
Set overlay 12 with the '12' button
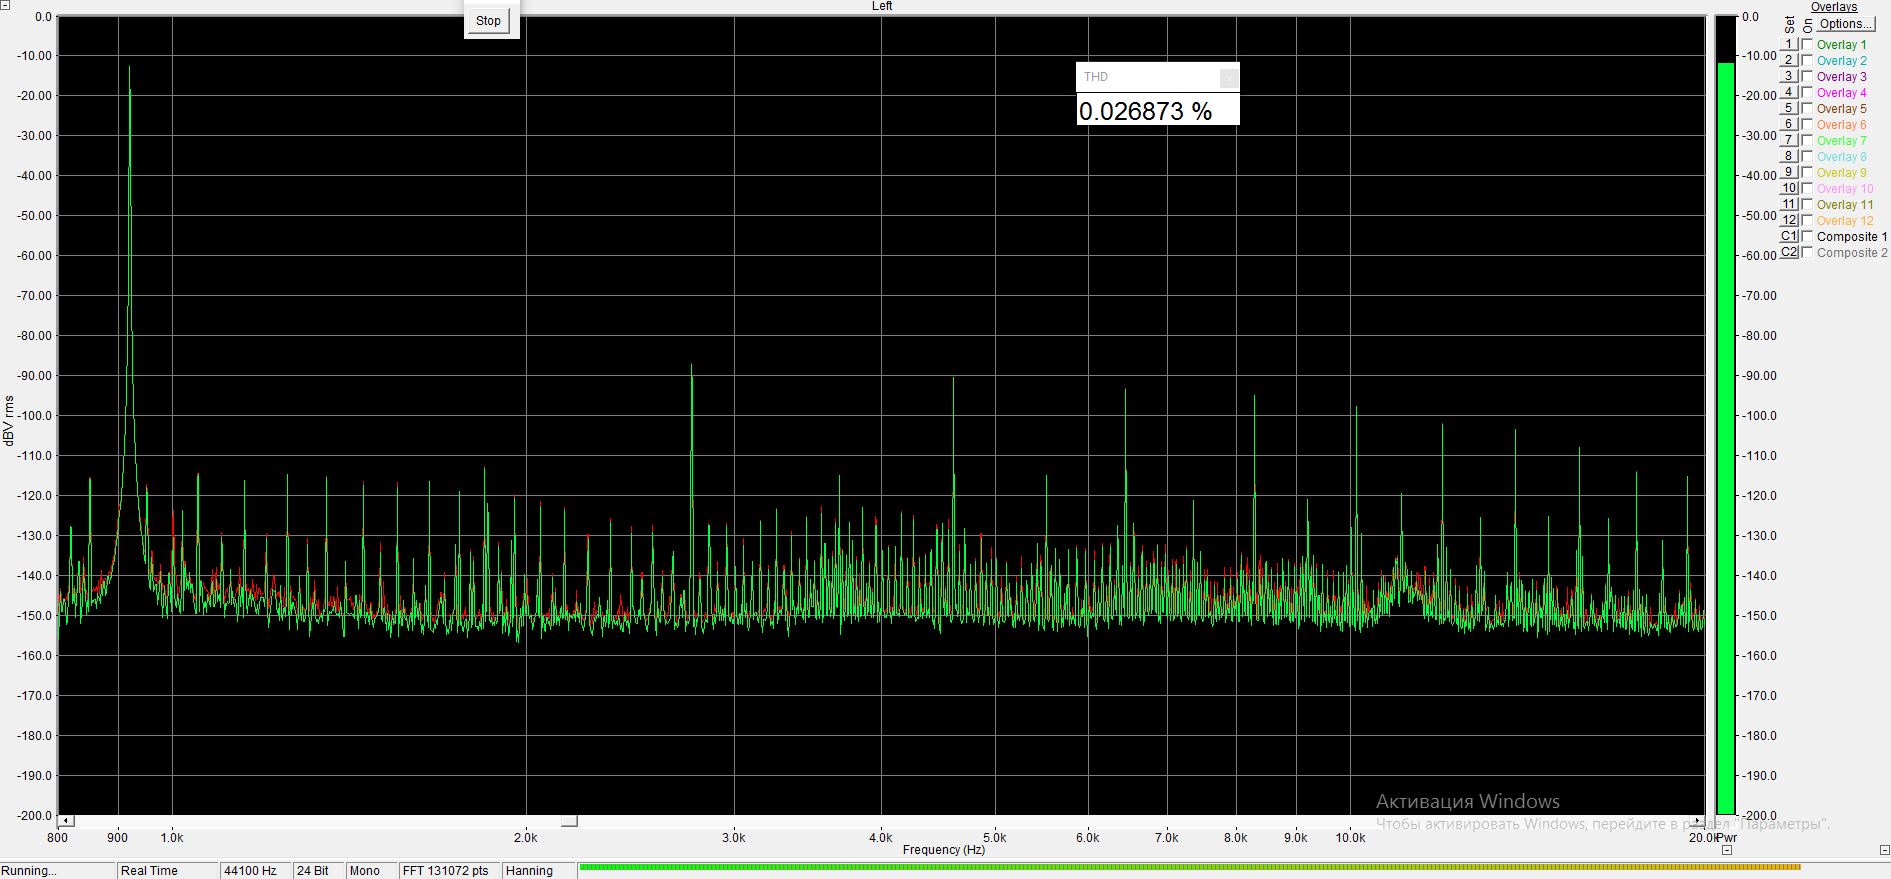[x=1789, y=220]
